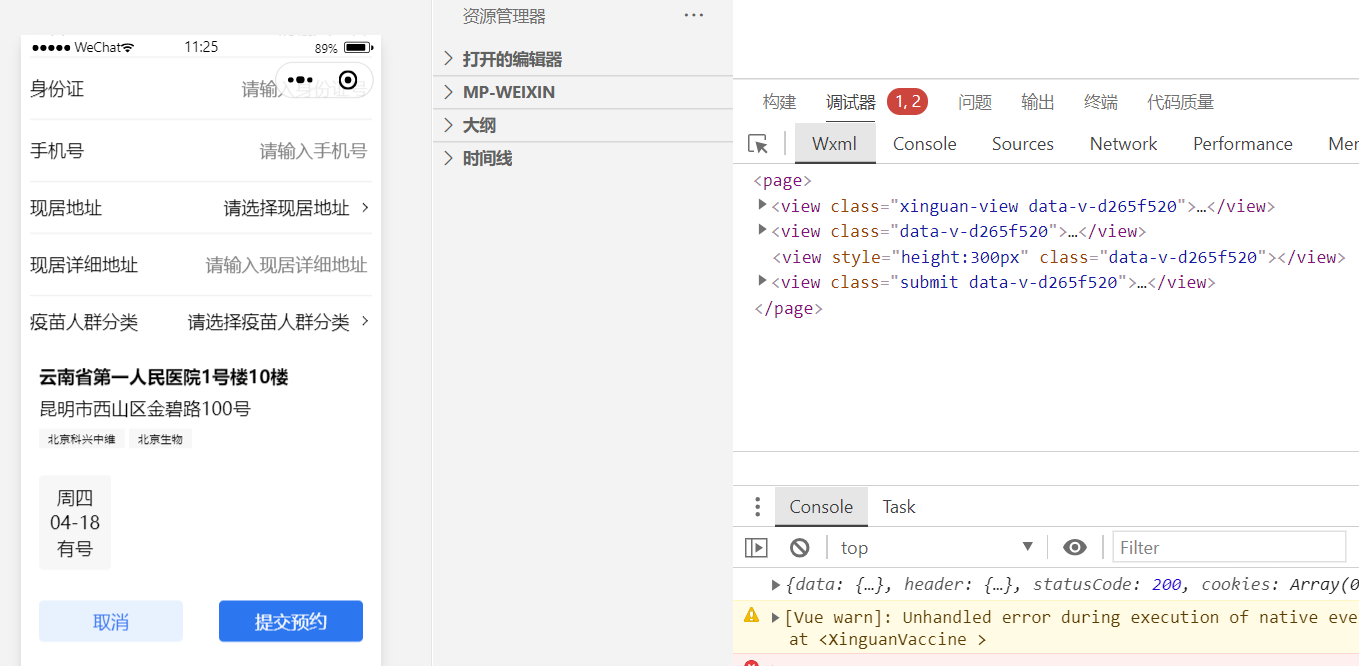The width and height of the screenshot is (1359, 666).
Task: Open the top JavaScript context dropdown
Action: (x=937, y=547)
